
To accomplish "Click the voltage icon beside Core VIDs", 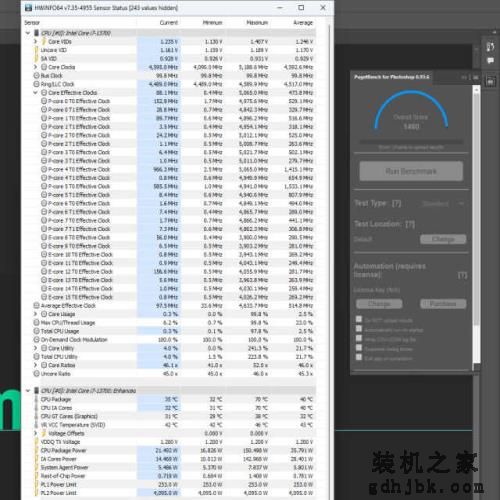I will pyautogui.click(x=44, y=41).
